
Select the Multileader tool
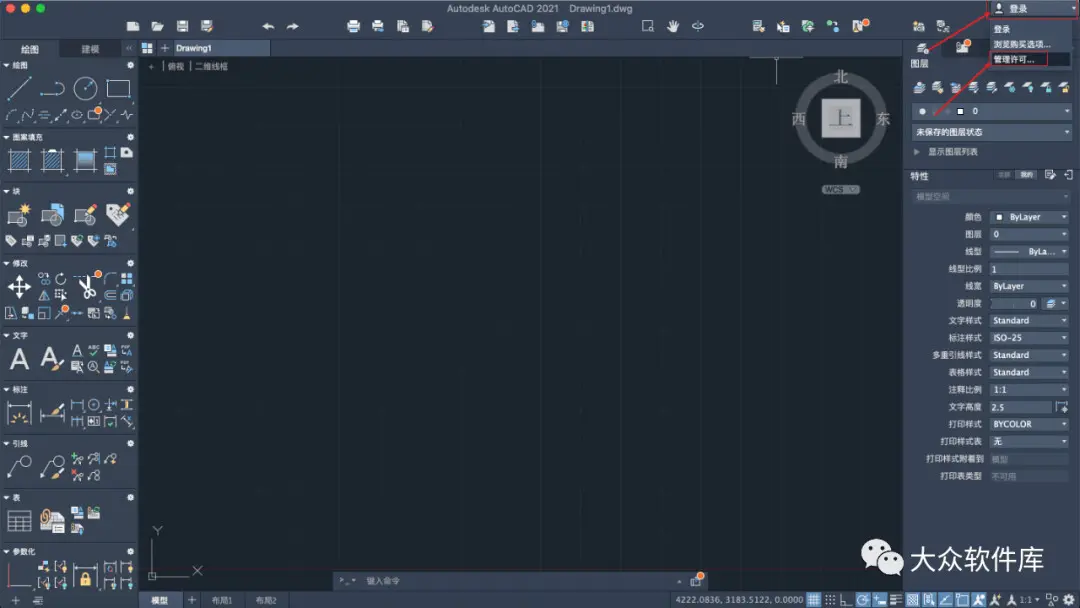point(19,467)
